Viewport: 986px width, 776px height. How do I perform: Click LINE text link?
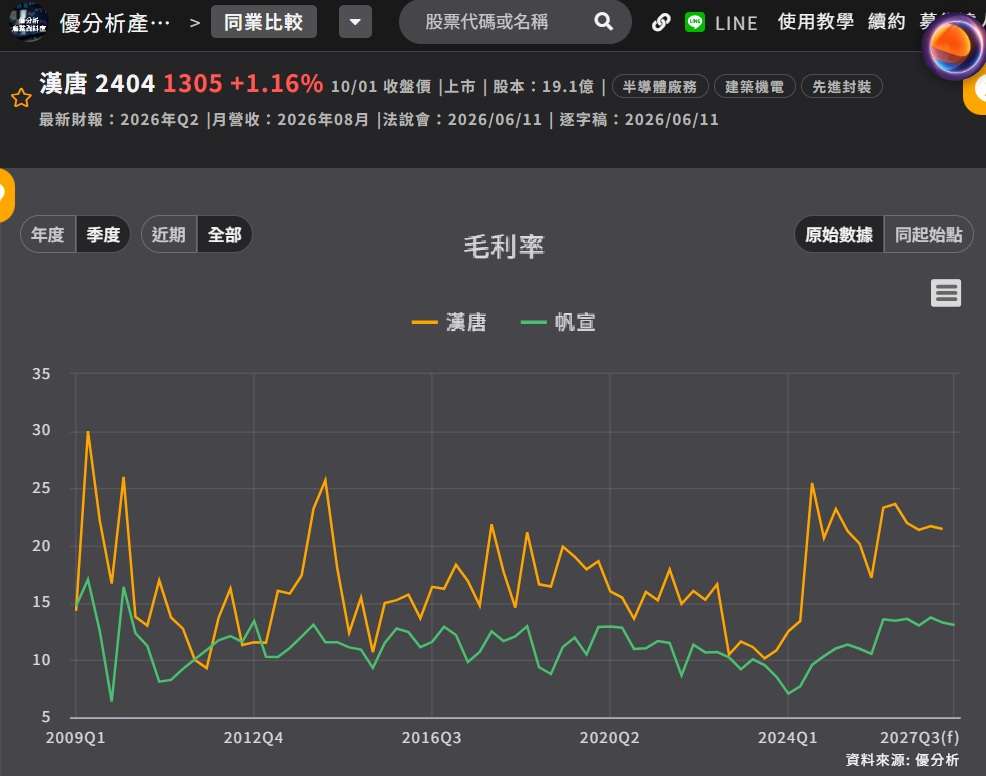coord(736,23)
